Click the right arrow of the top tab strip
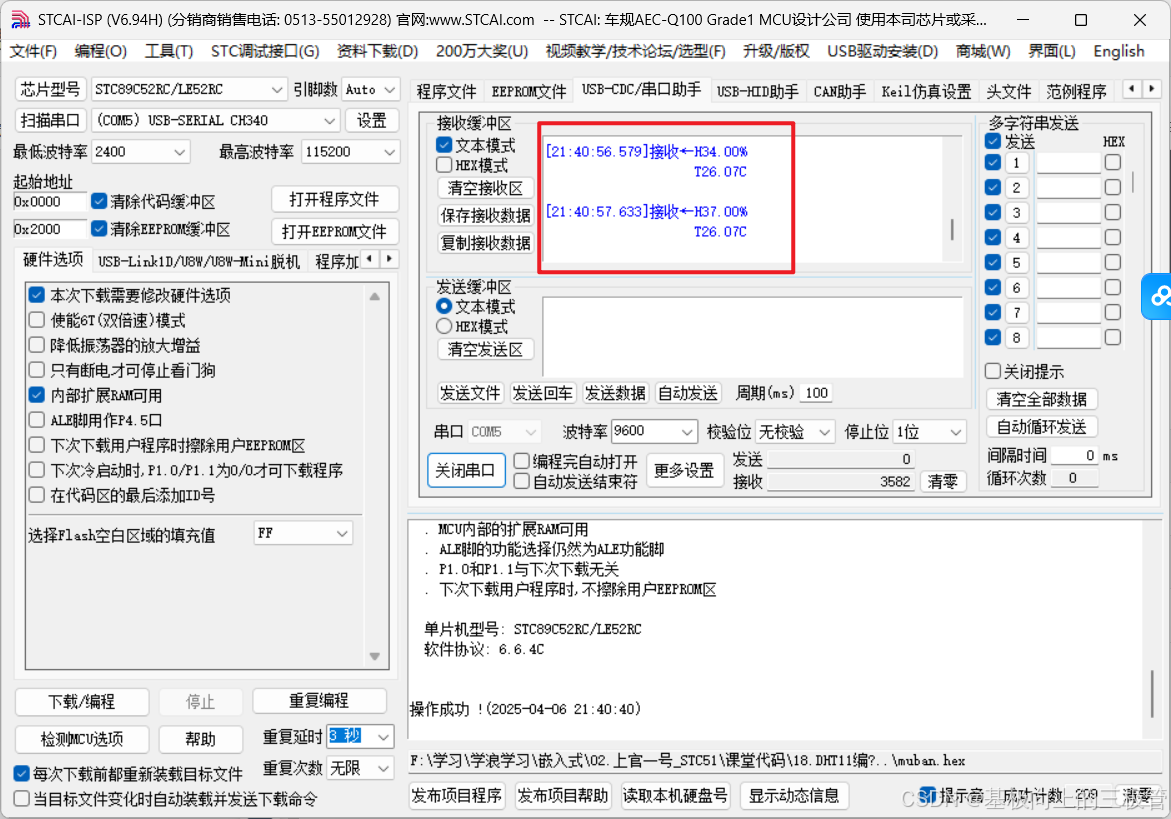Image resolution: width=1171 pixels, height=819 pixels. (1152, 89)
